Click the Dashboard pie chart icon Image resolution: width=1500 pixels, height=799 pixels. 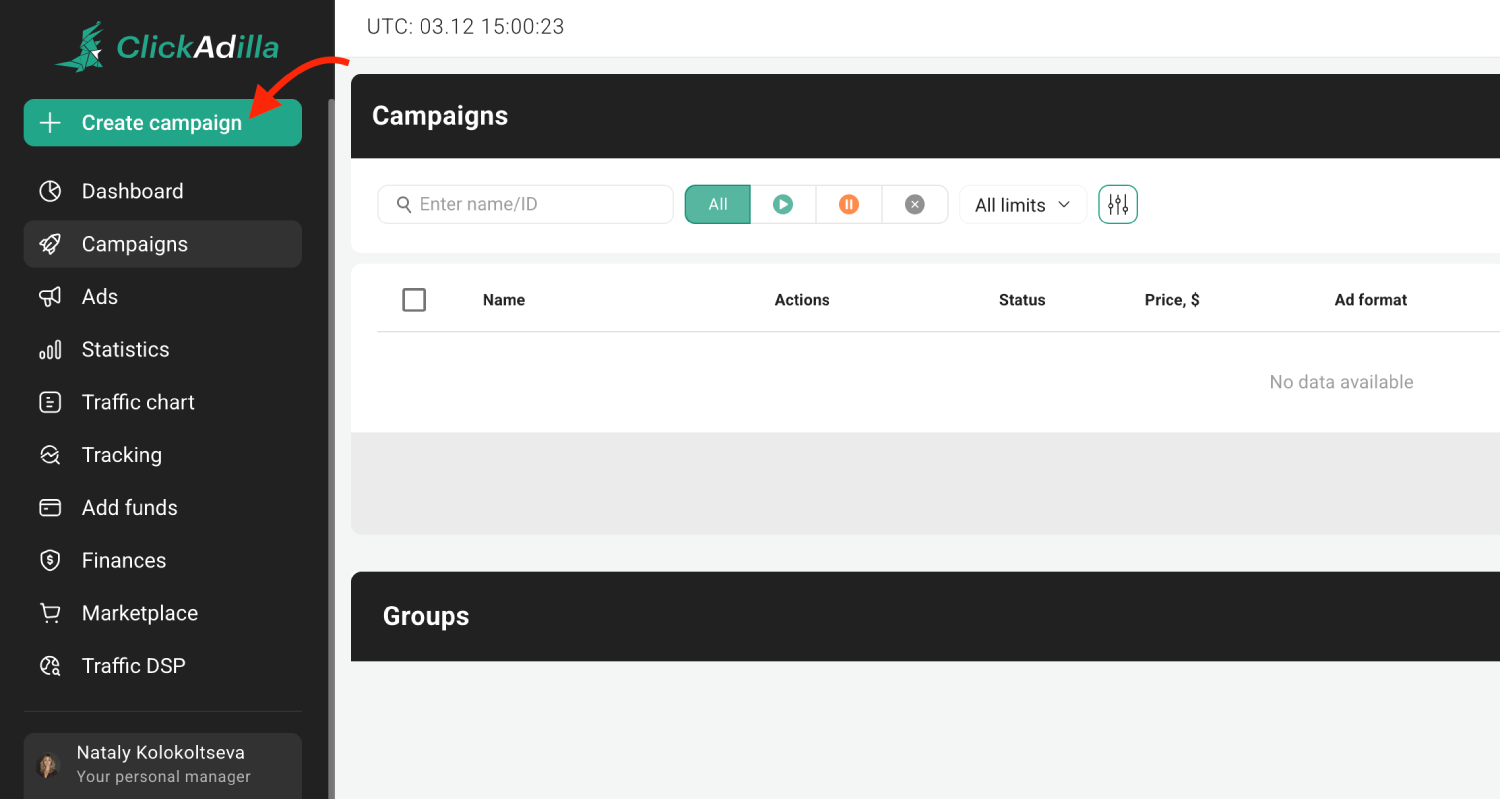[x=50, y=191]
